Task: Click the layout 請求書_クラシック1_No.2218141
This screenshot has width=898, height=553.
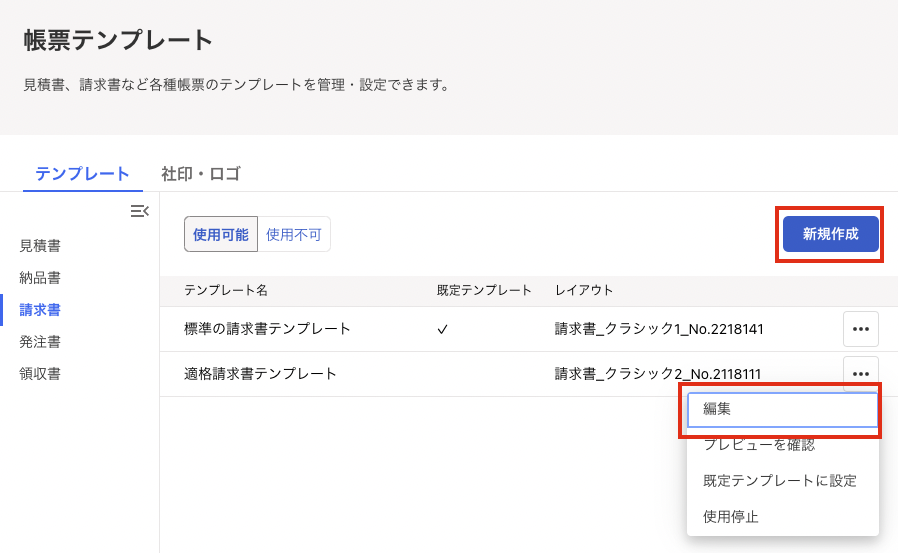Action: 659,329
